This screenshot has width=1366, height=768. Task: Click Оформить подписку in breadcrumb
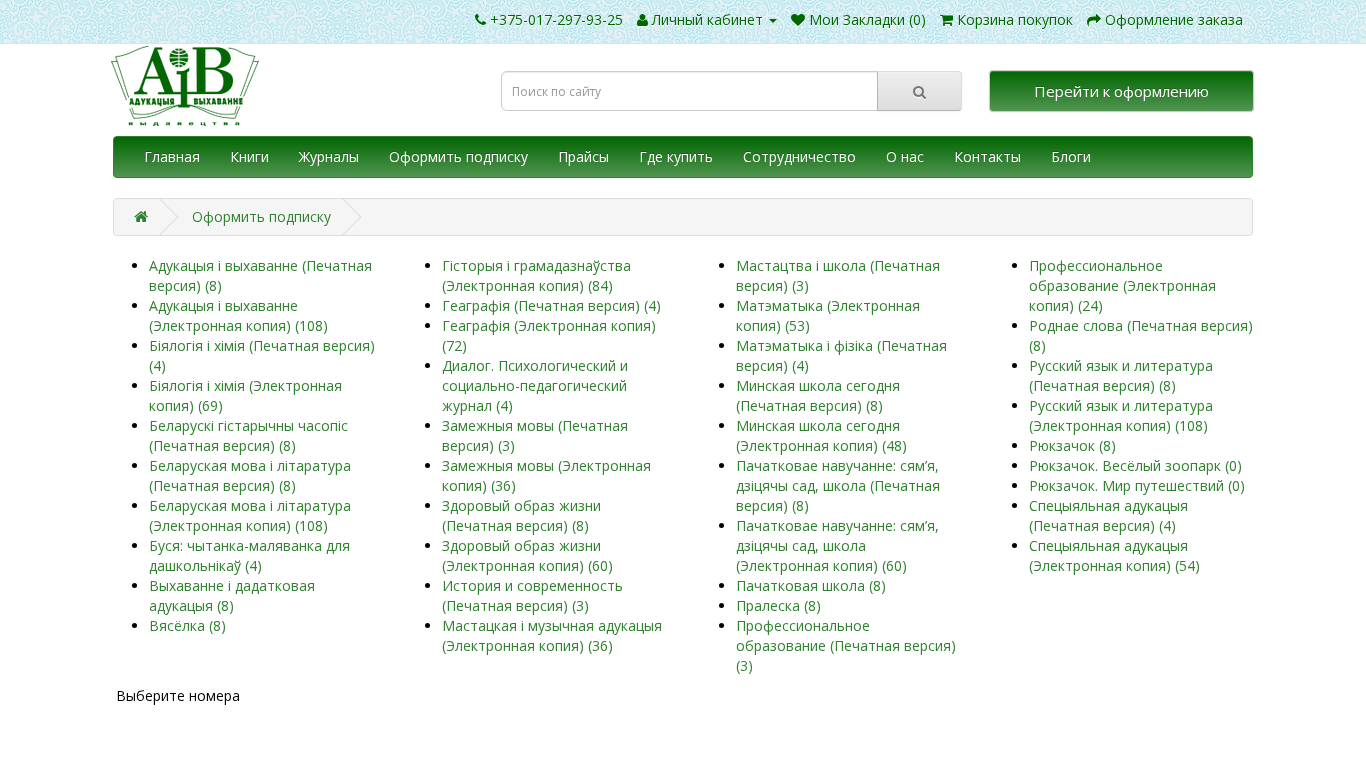point(261,217)
